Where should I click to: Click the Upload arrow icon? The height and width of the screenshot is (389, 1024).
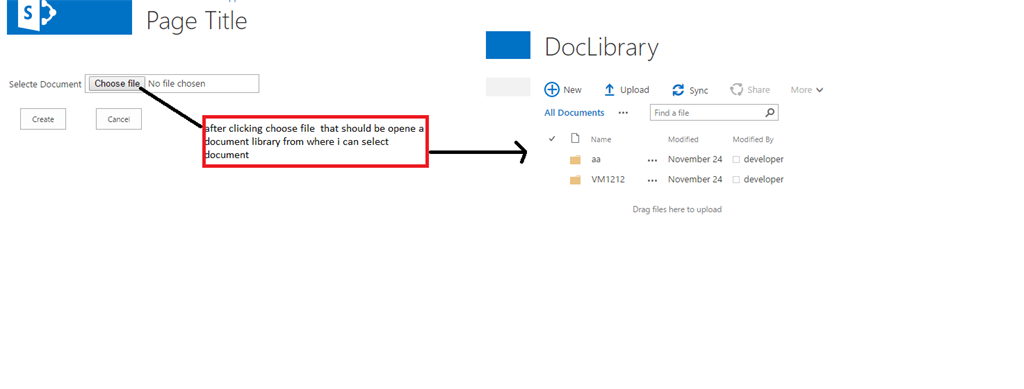[x=609, y=89]
